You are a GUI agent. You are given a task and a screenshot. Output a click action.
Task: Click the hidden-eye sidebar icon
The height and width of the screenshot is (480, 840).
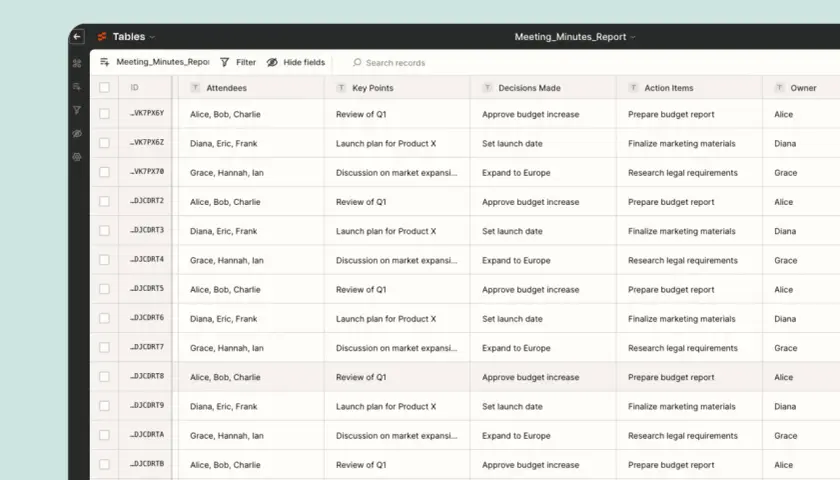tap(77, 133)
